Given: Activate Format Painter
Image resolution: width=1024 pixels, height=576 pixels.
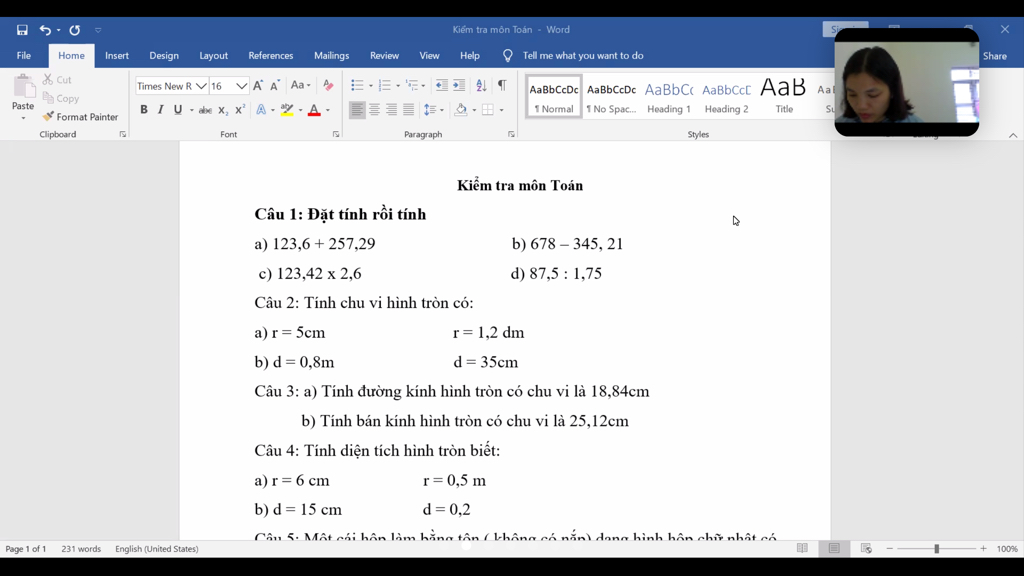Looking at the screenshot, I should (80, 117).
